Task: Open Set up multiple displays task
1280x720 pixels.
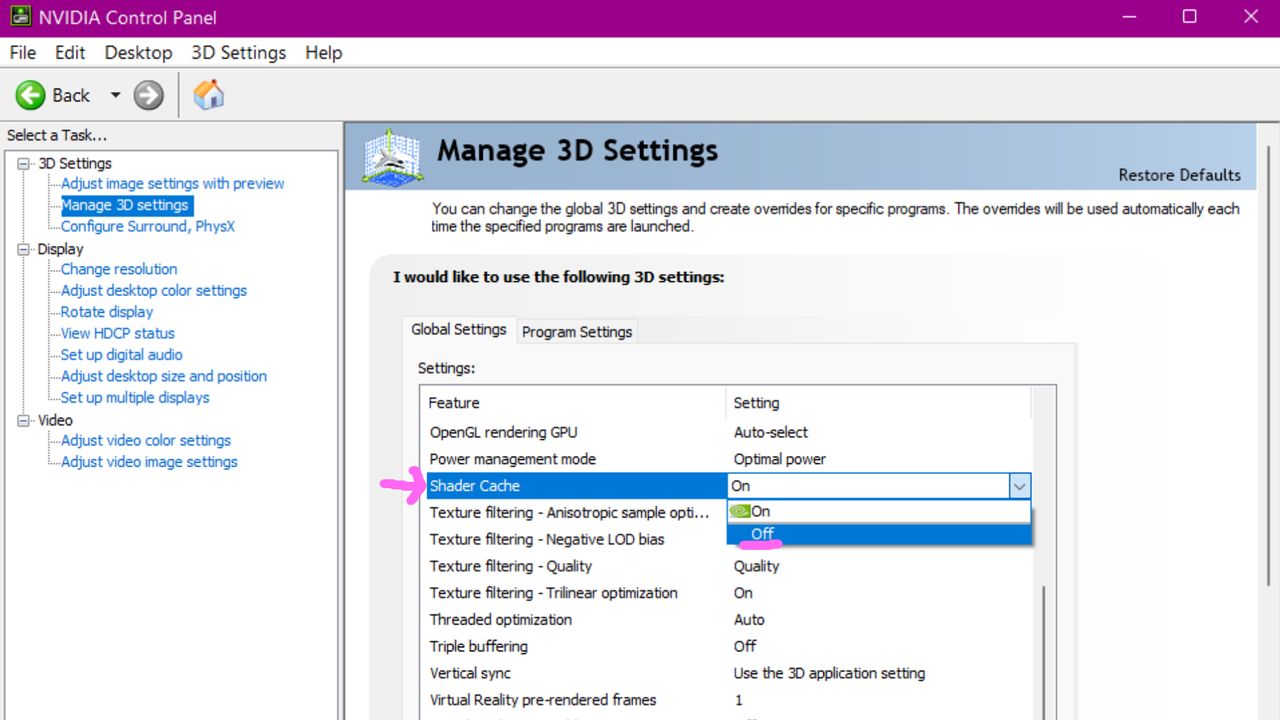Action: click(x=135, y=397)
